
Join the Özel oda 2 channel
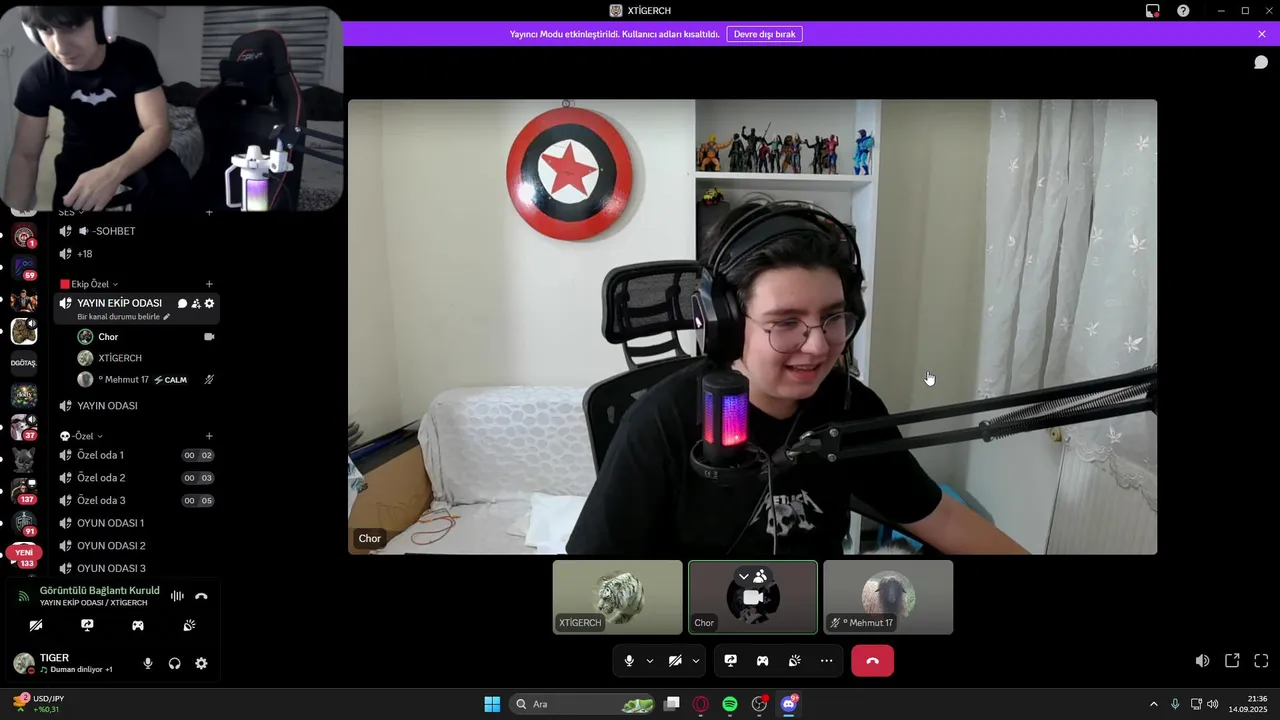136,478
